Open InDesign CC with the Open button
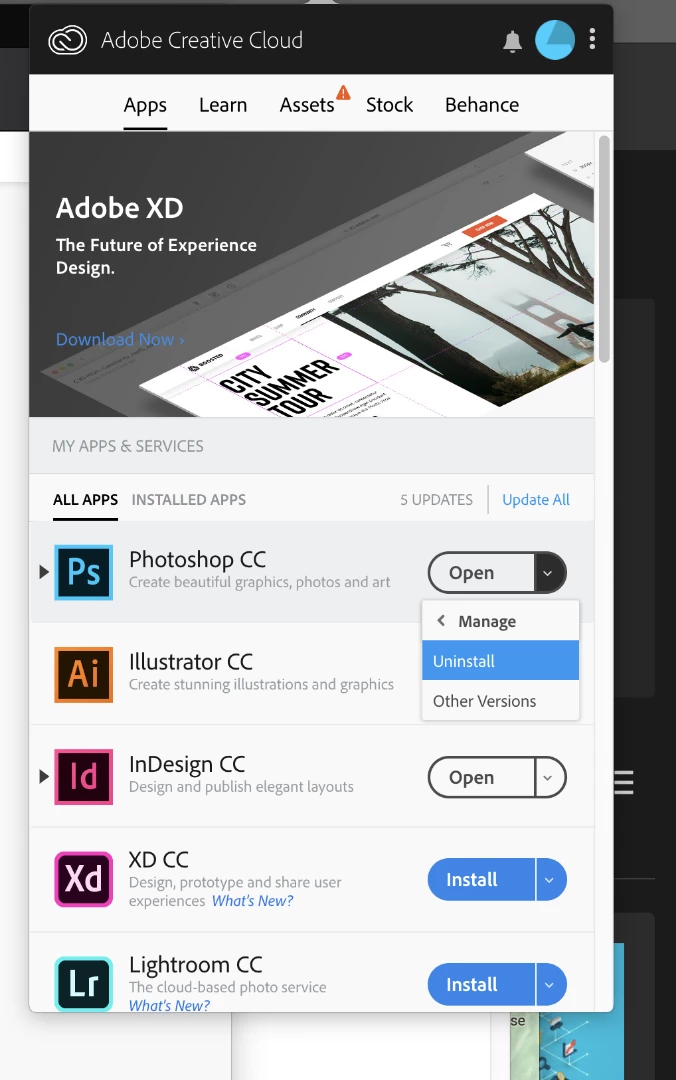Screen dimensions: 676x1080 point(481,777)
